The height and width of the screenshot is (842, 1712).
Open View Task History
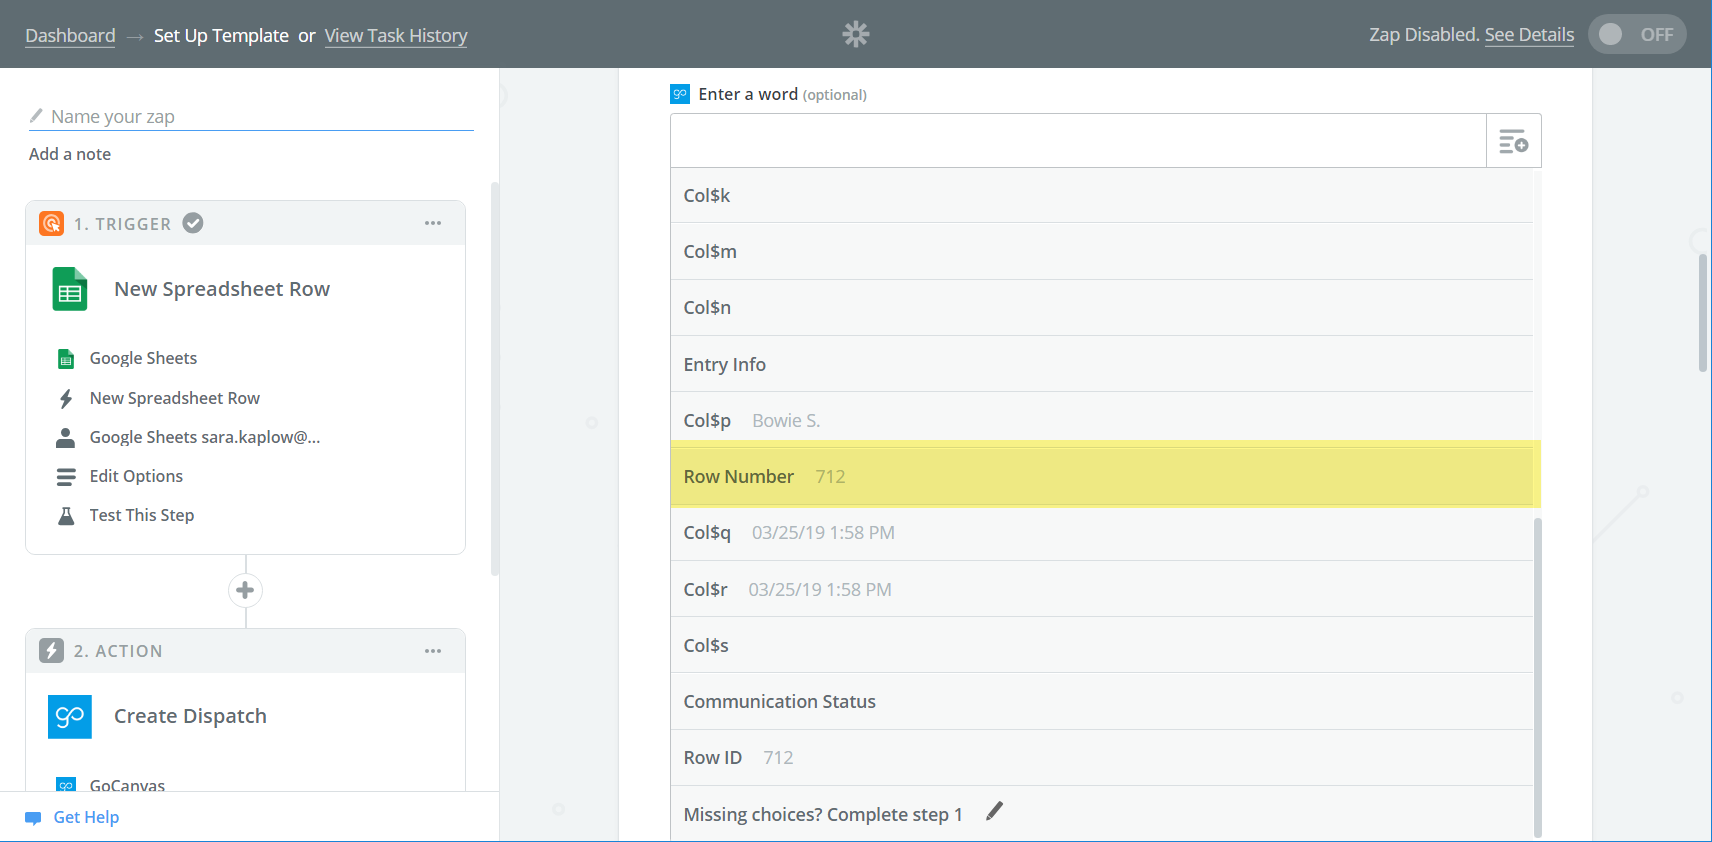[x=395, y=36]
